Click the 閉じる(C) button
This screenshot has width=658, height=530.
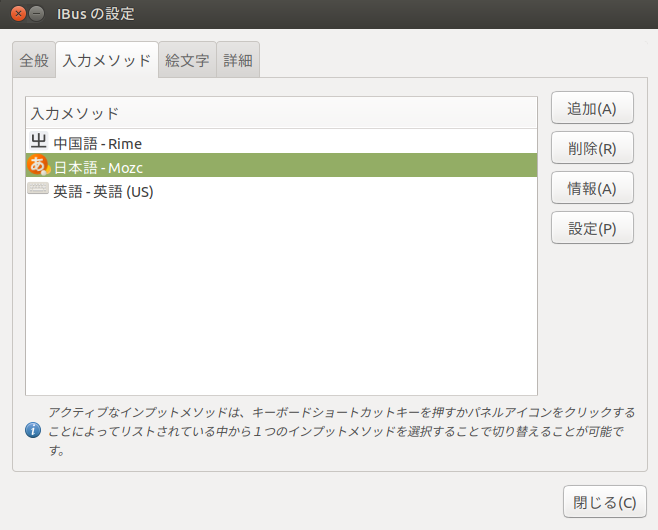pos(605,501)
